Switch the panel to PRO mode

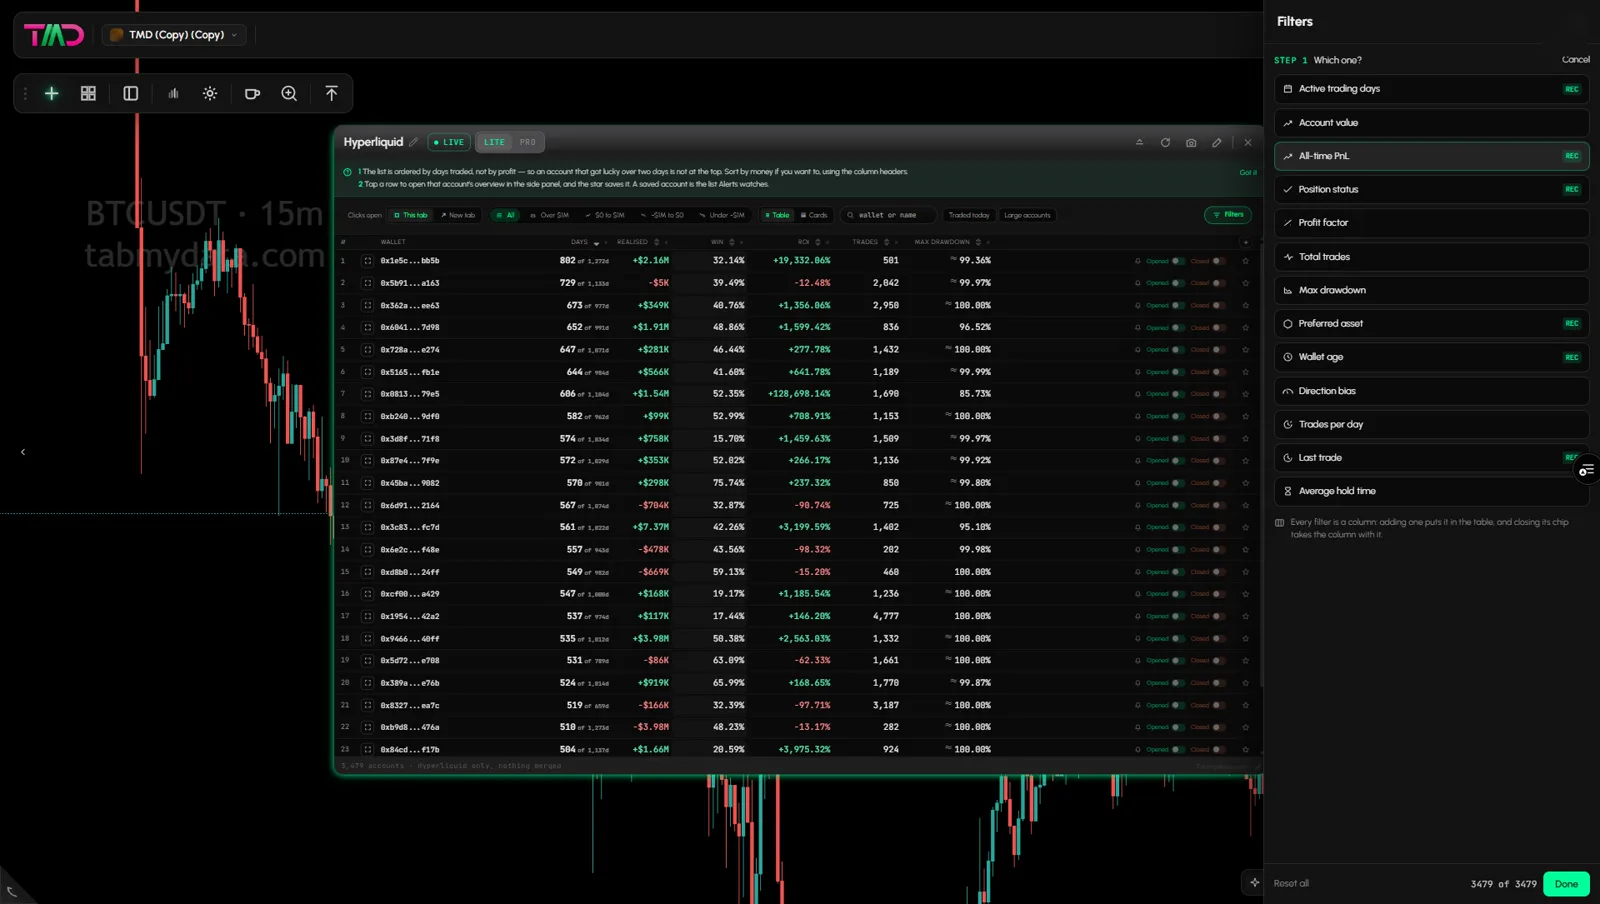click(527, 142)
